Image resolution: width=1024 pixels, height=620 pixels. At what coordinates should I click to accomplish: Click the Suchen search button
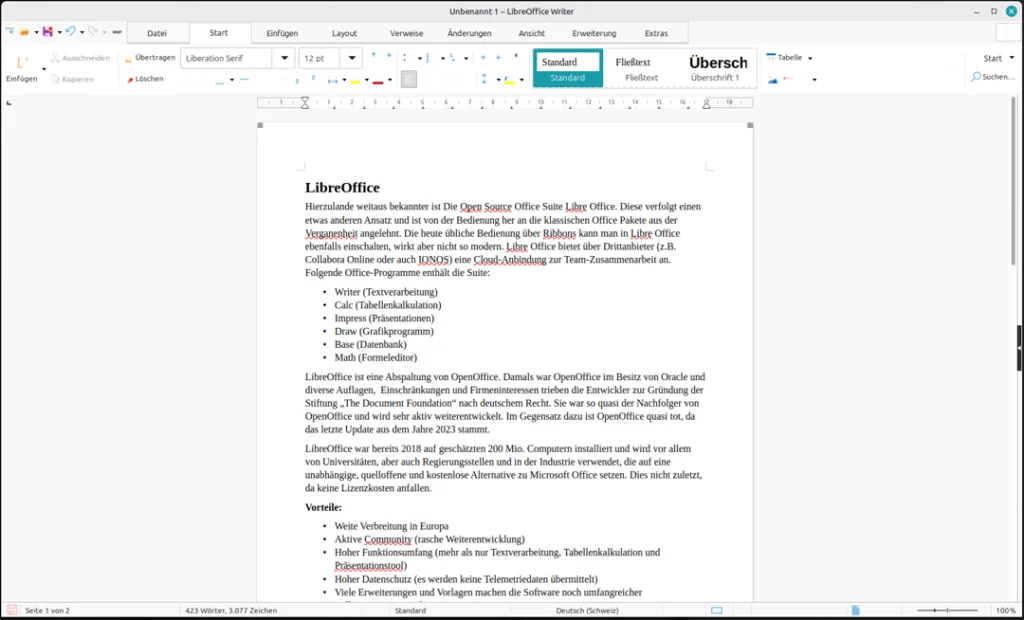coord(993,77)
